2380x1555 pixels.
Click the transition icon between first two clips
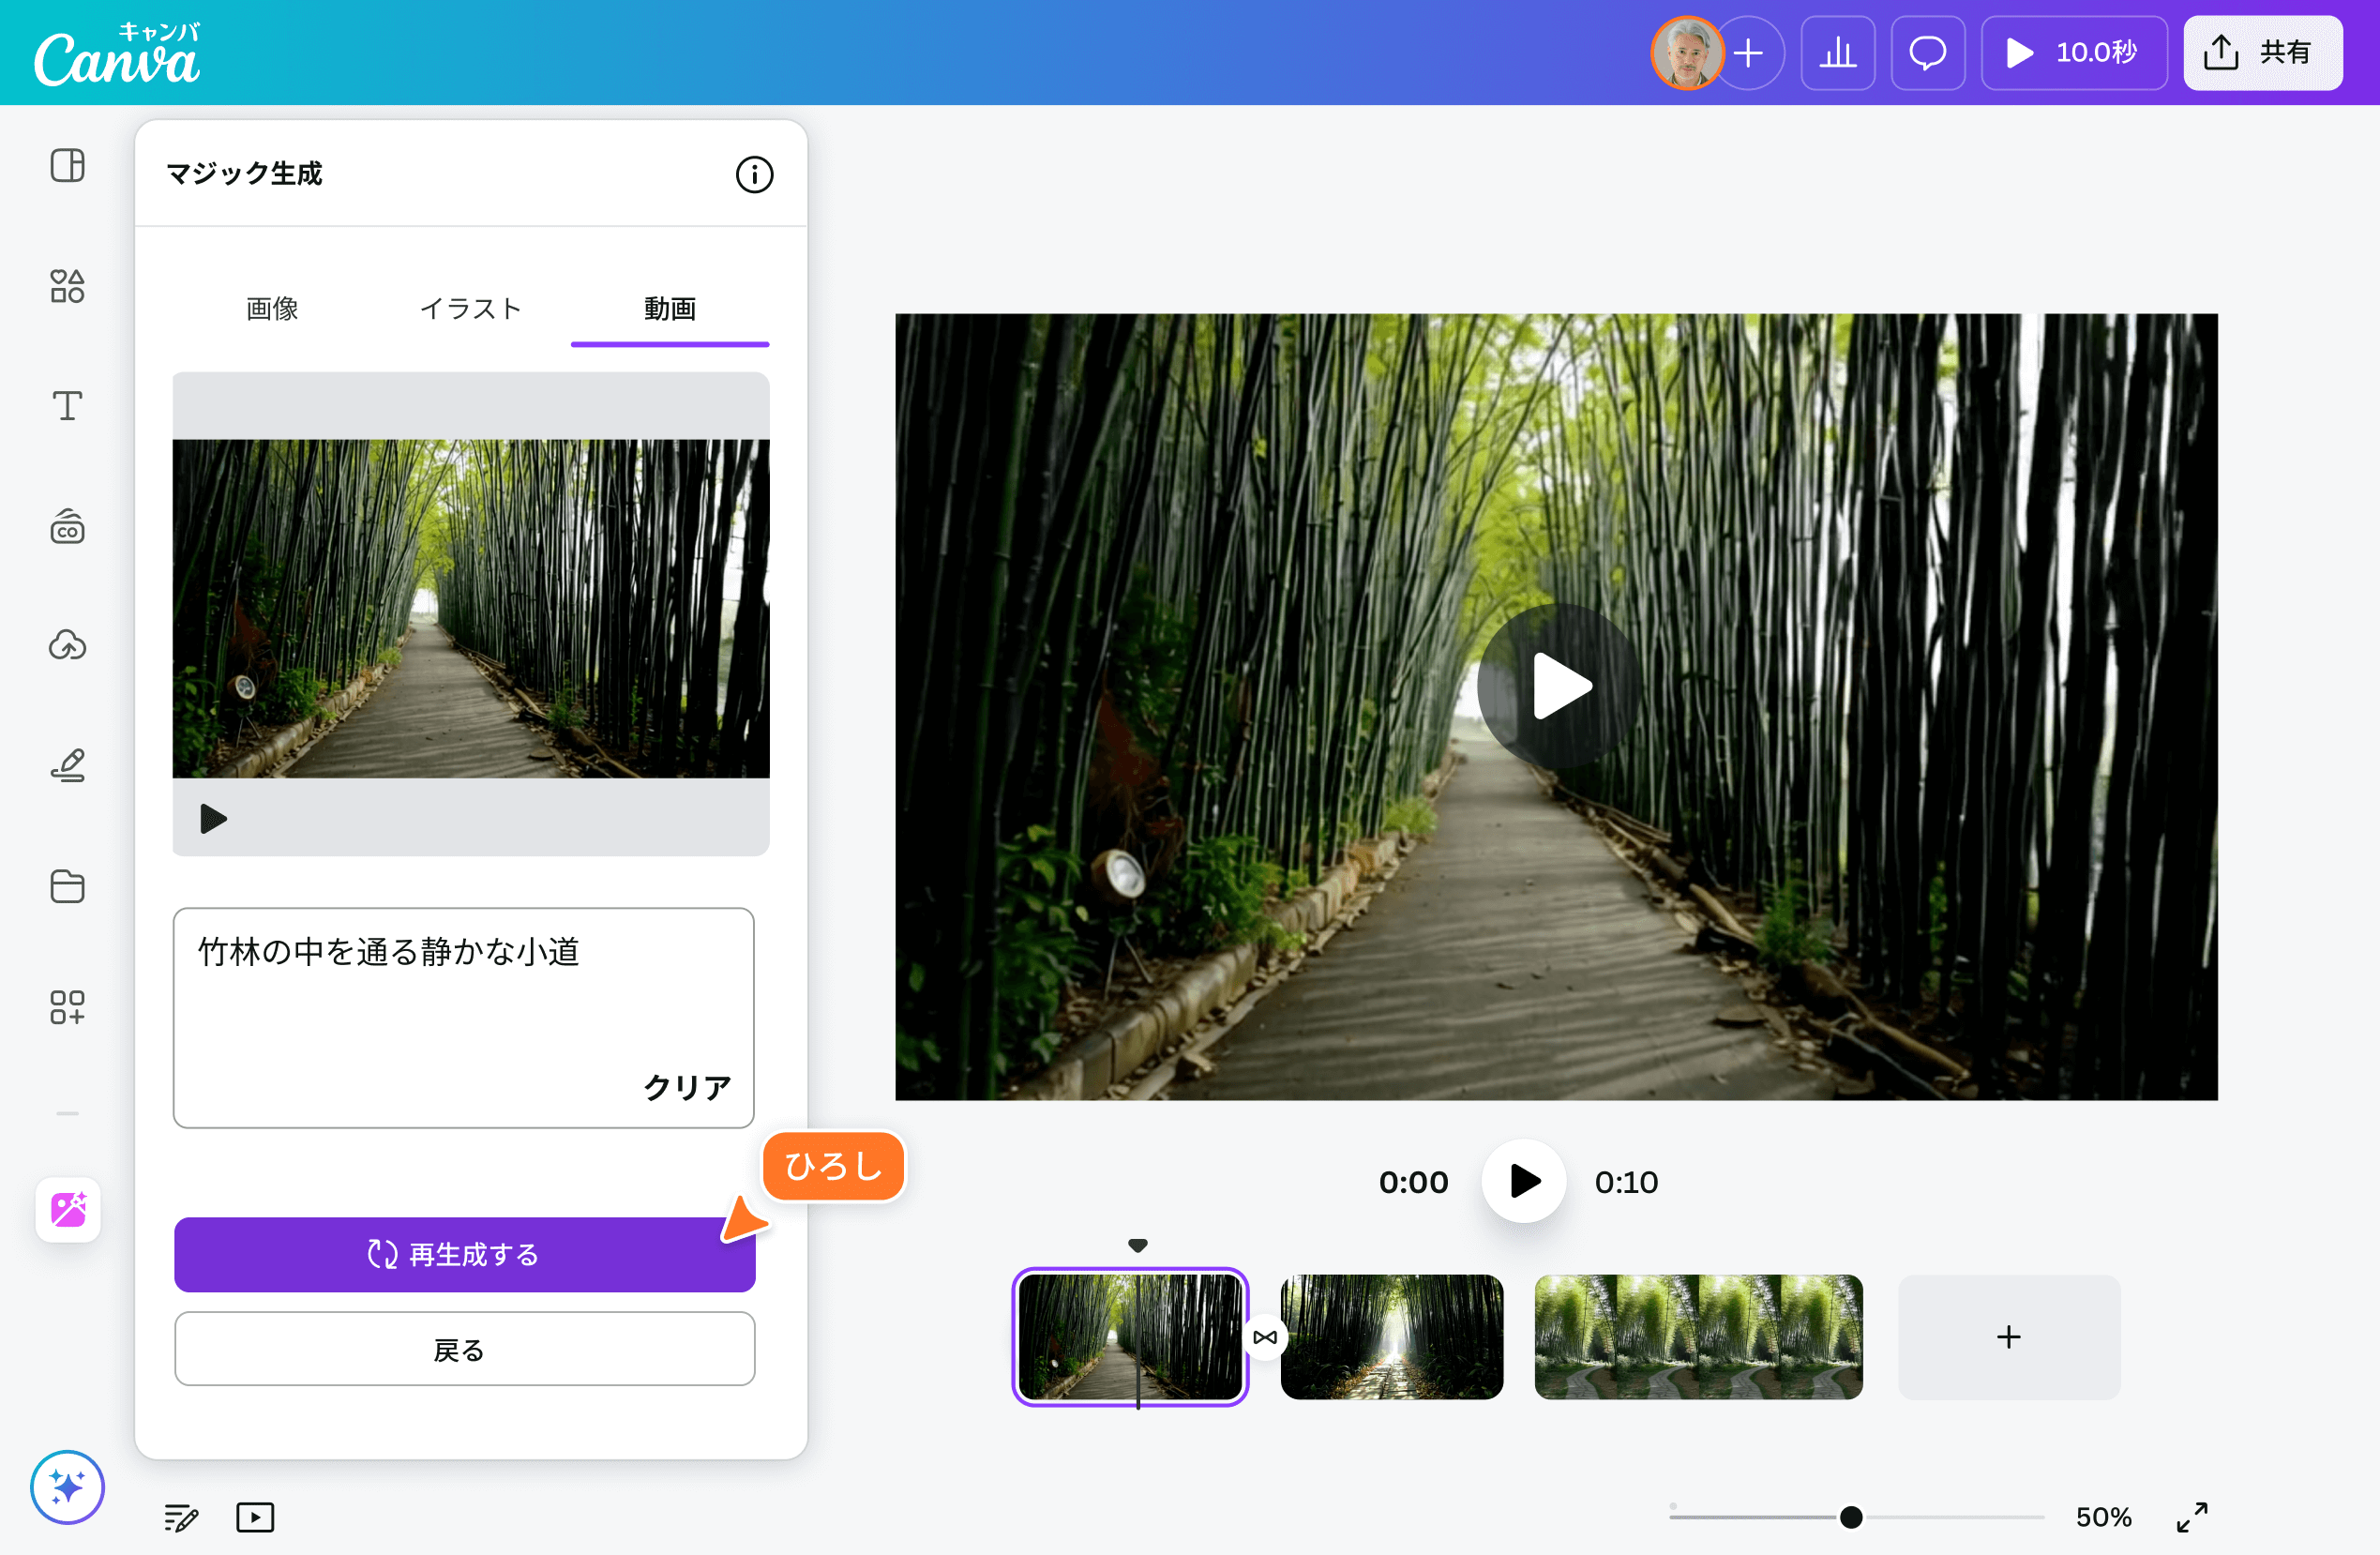tap(1264, 1337)
